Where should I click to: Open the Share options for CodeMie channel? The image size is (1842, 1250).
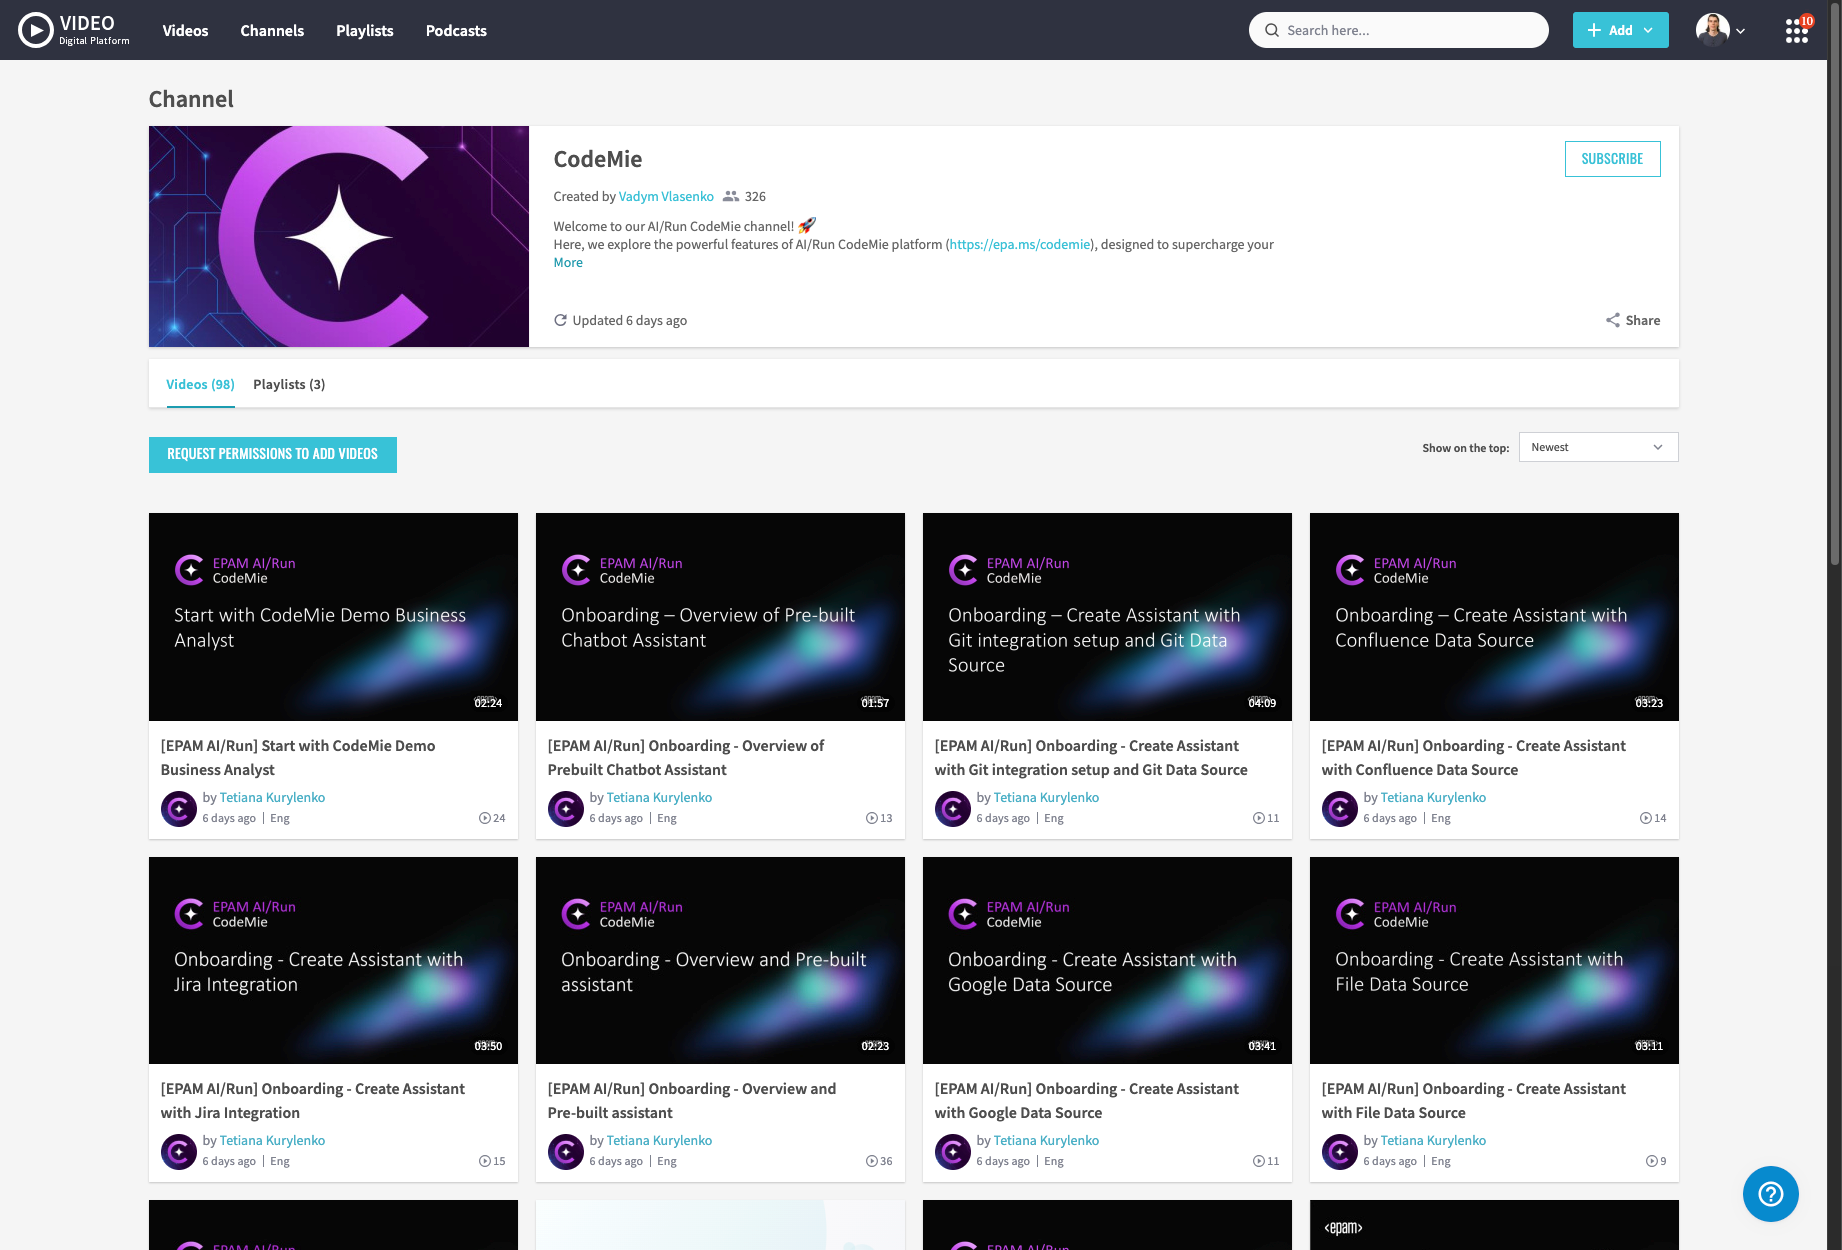tap(1632, 320)
